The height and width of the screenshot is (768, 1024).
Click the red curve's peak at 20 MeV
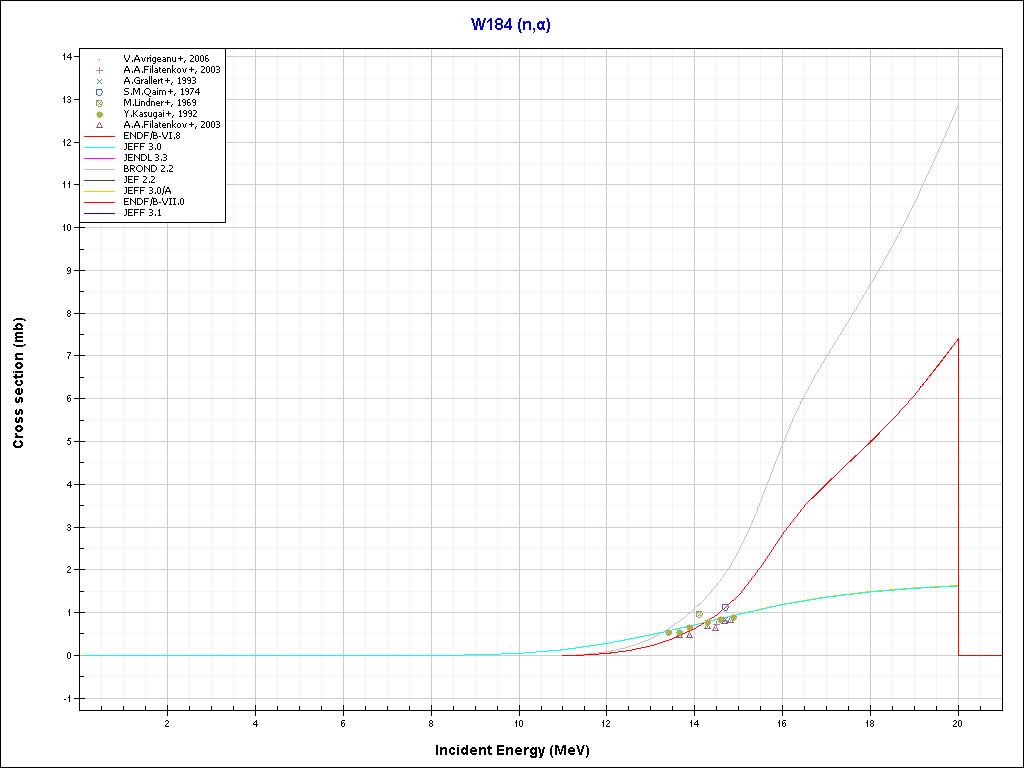(958, 339)
